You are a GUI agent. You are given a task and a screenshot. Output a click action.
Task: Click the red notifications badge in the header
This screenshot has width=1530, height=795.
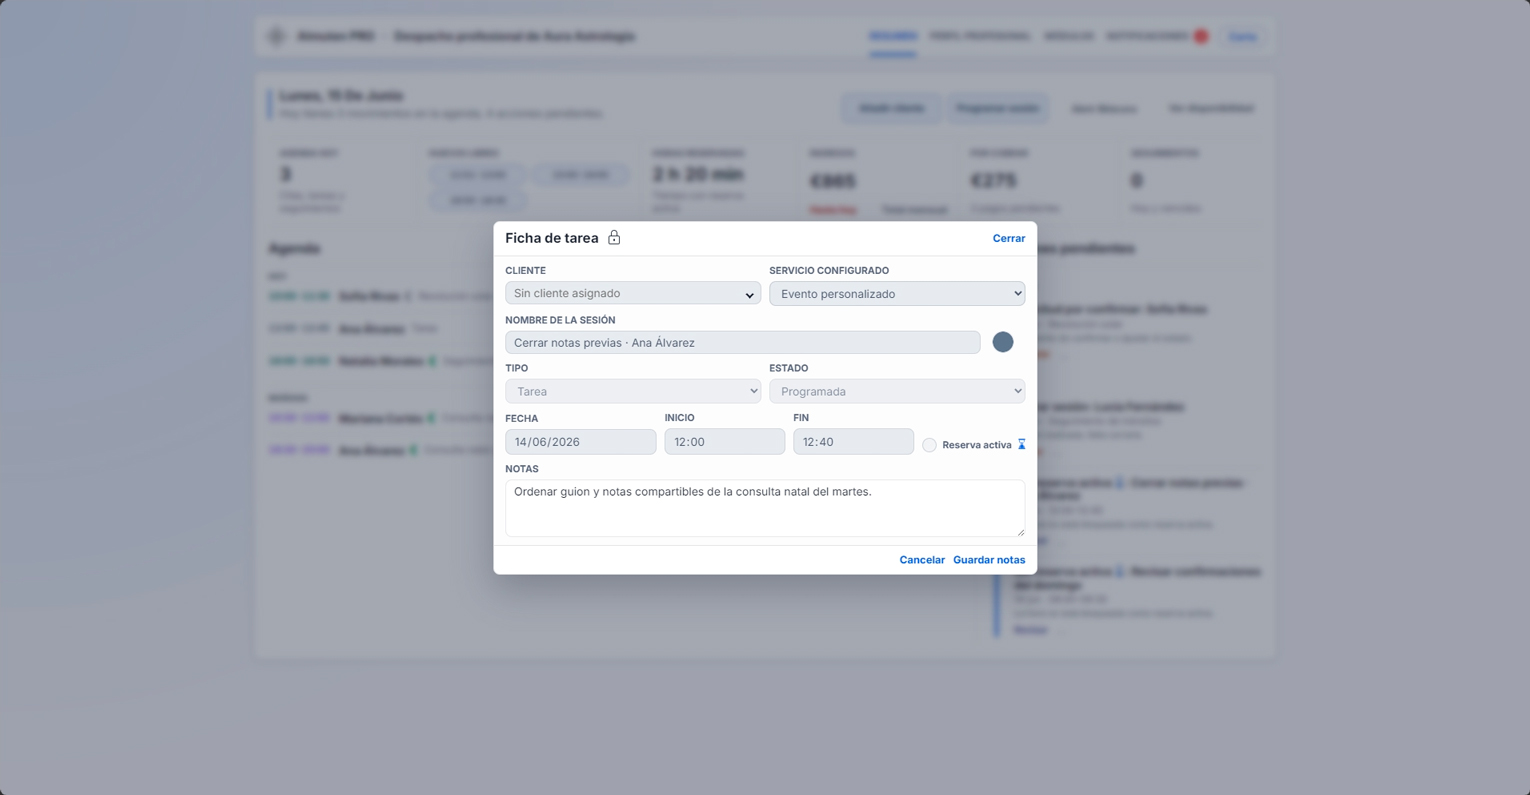[x=1201, y=36]
